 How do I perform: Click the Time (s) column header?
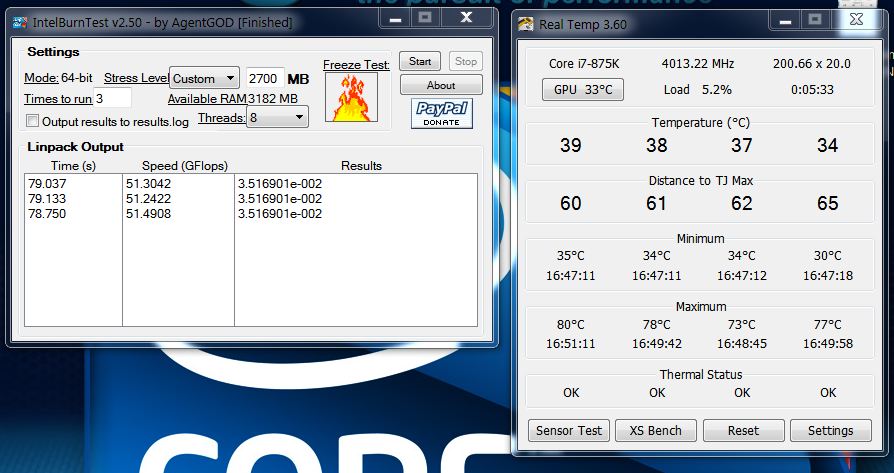click(x=73, y=166)
